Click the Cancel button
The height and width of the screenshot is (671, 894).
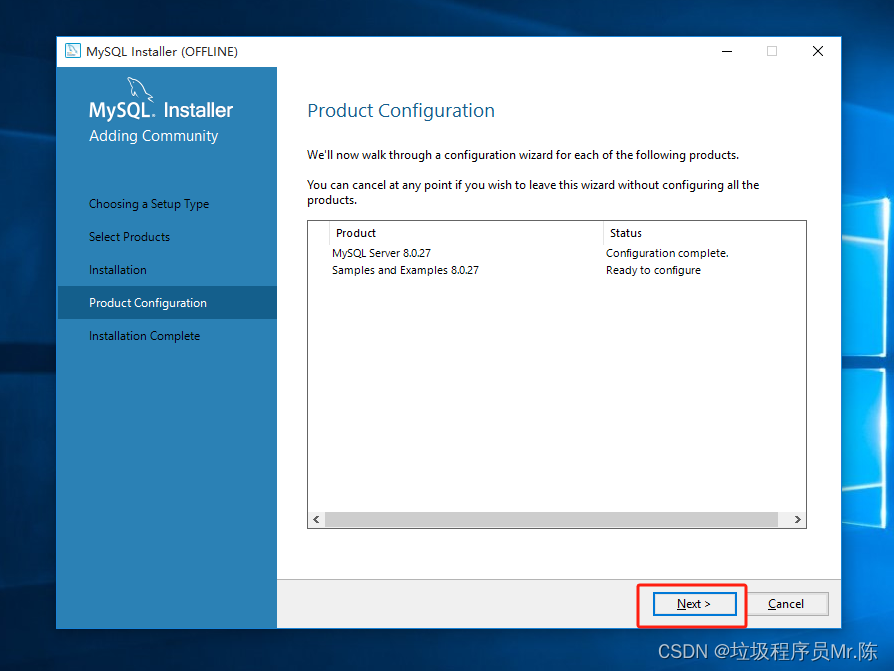pos(786,604)
